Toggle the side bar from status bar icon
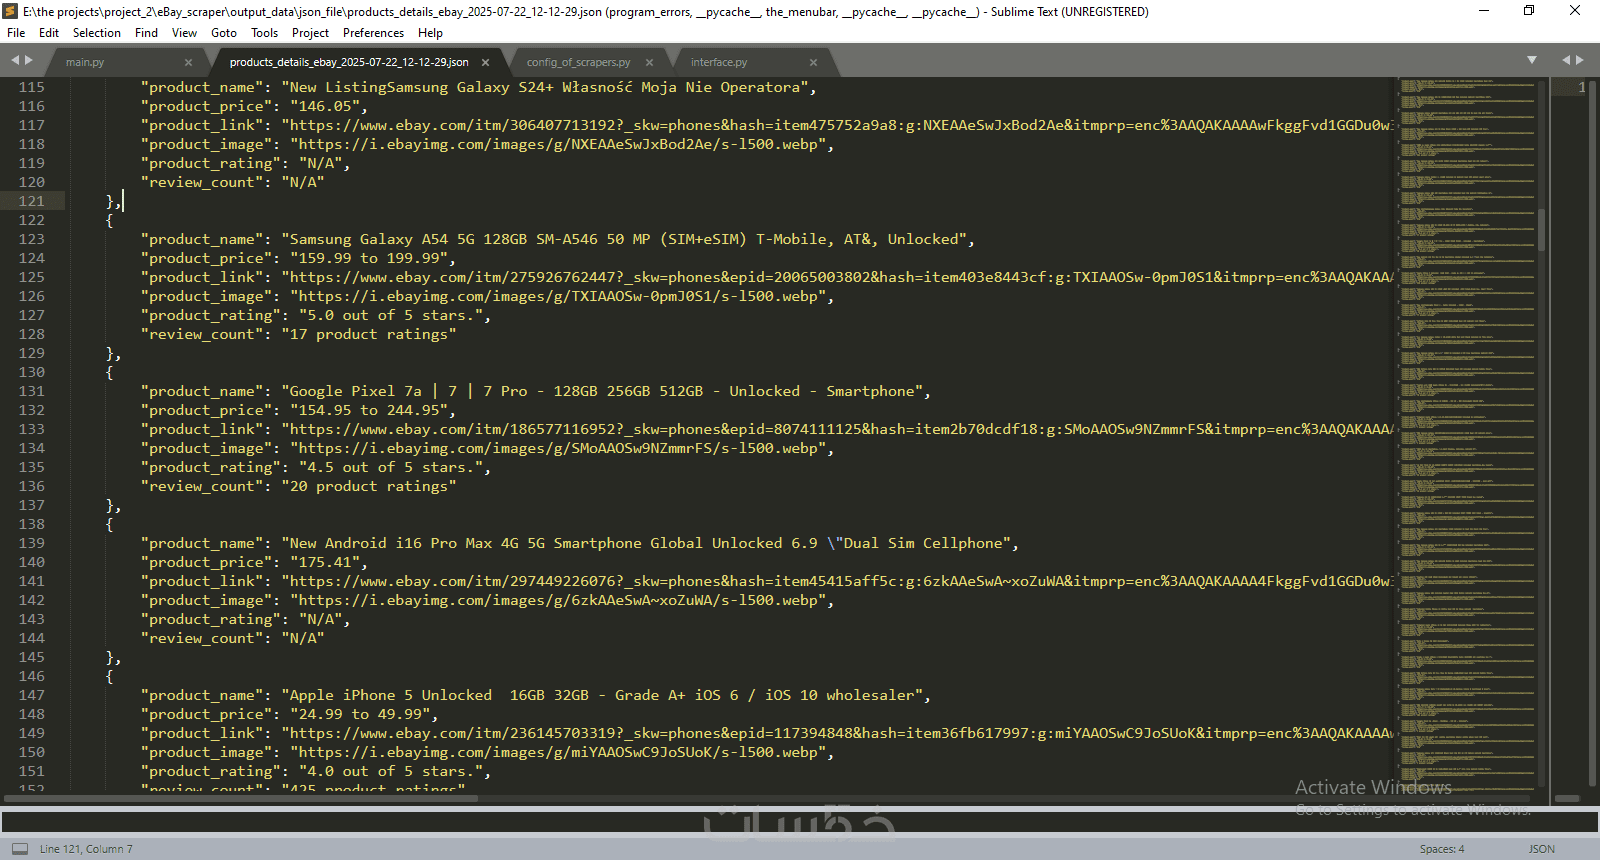Screen dimensions: 1600x860 coord(20,849)
